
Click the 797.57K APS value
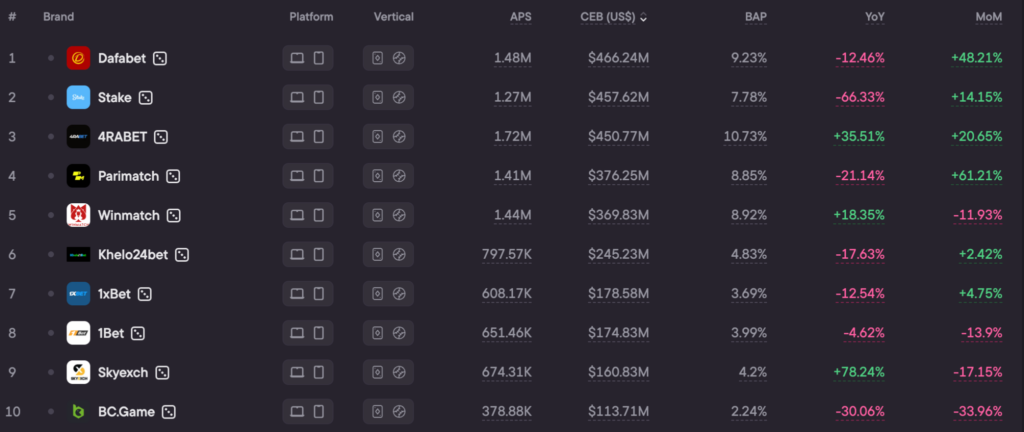click(506, 255)
